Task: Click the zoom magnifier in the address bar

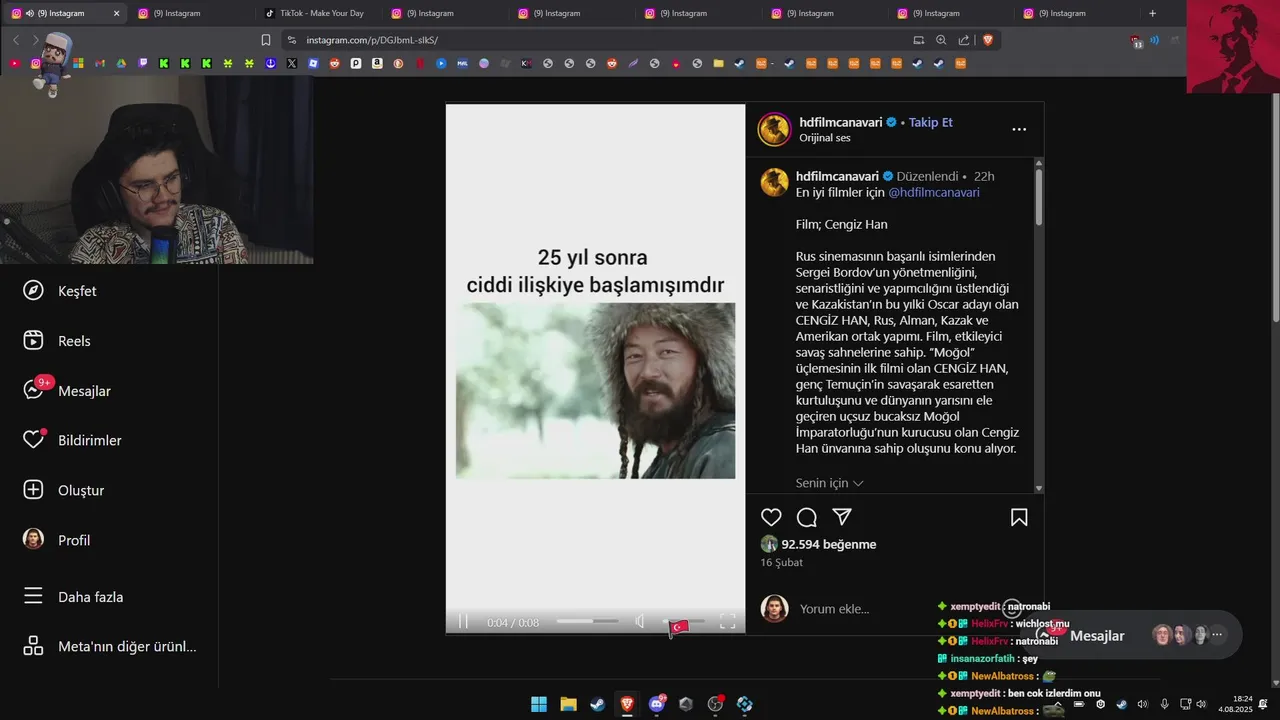Action: tap(941, 40)
